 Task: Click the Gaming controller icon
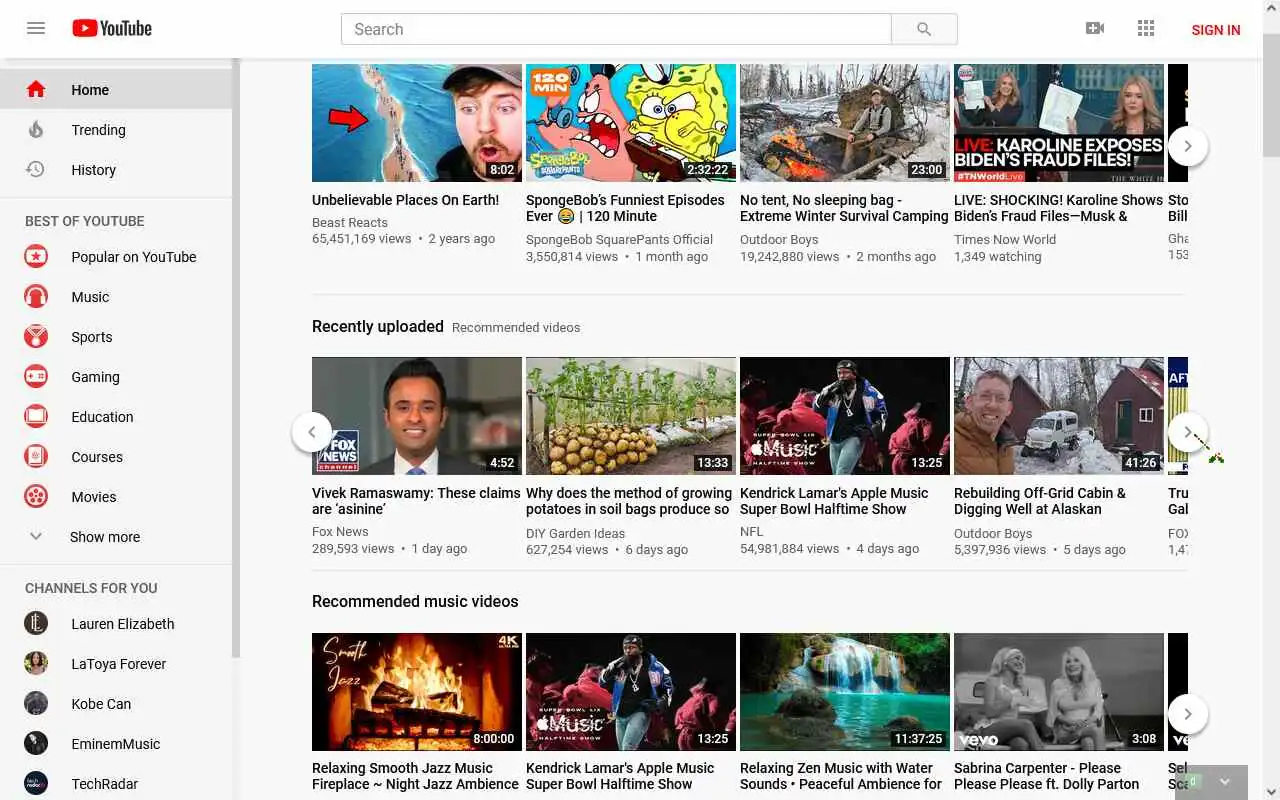click(36, 377)
